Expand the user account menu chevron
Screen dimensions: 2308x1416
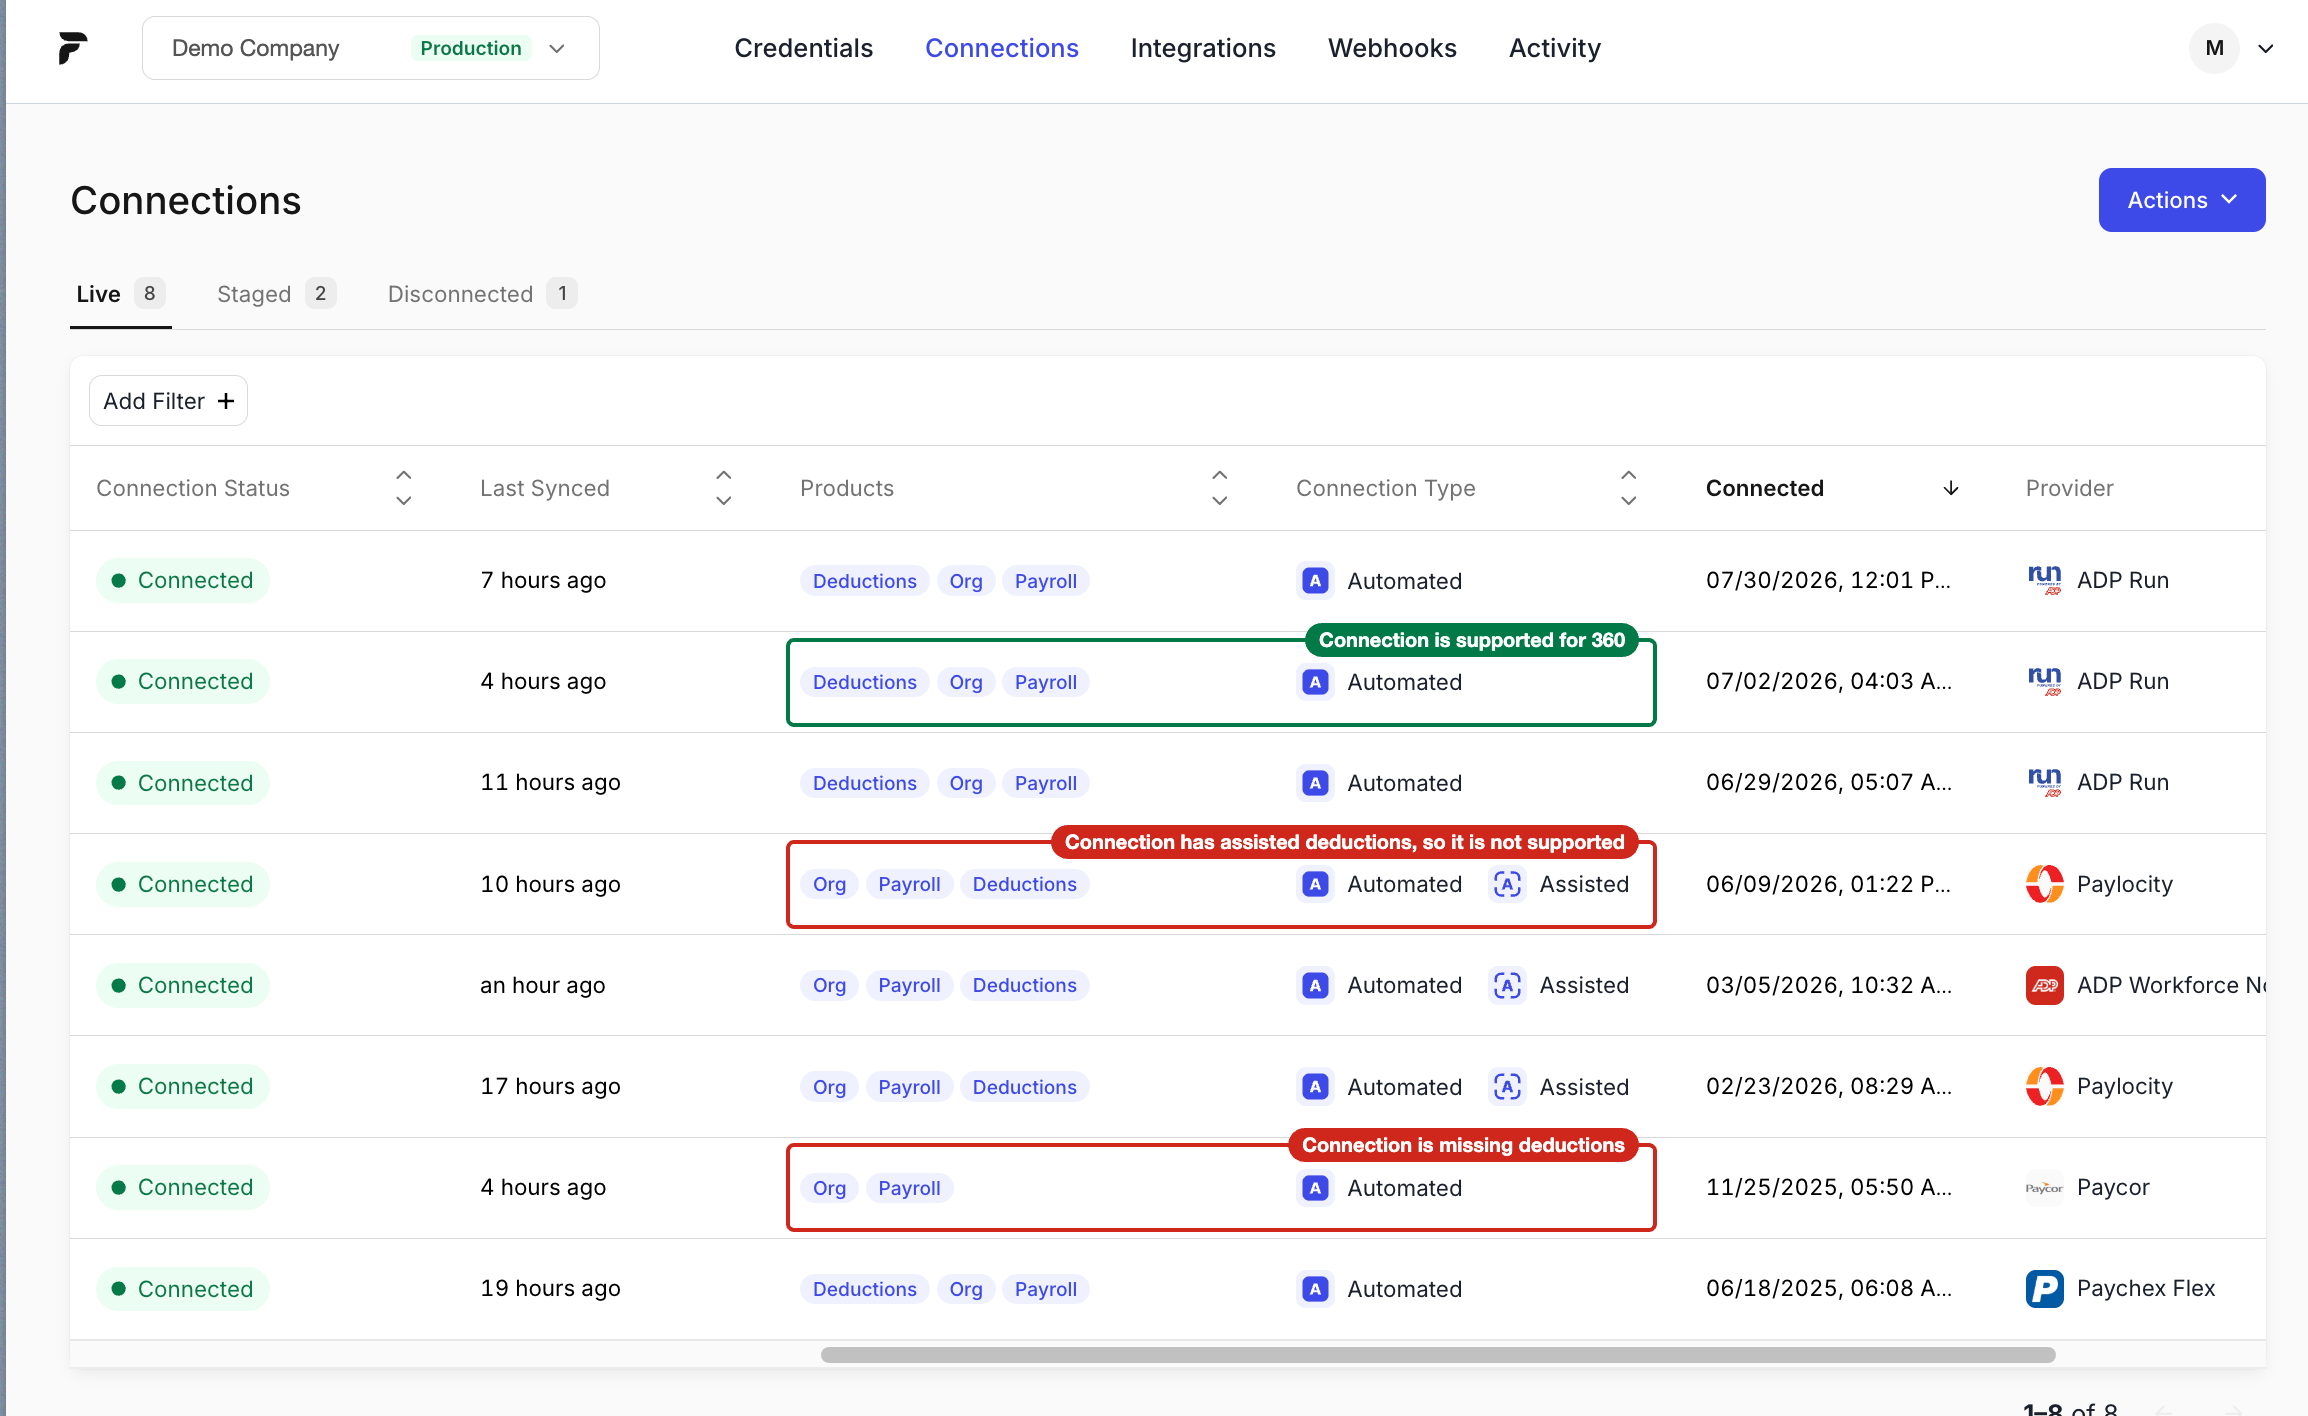point(2266,48)
